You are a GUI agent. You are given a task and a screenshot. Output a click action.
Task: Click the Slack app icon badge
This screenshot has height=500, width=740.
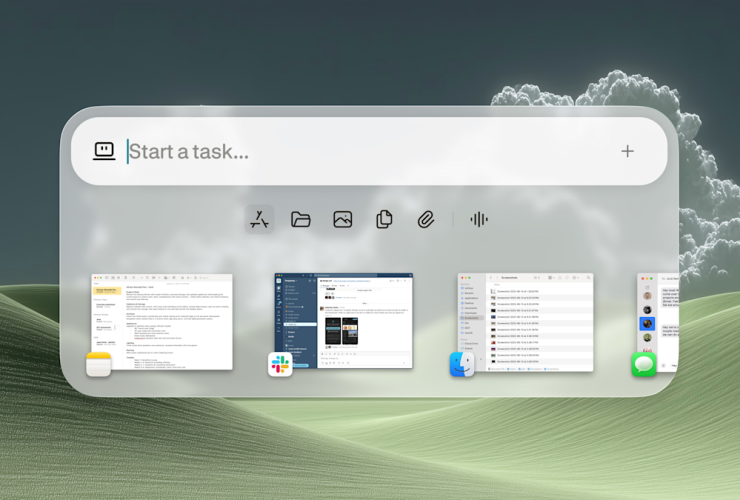pos(280,364)
